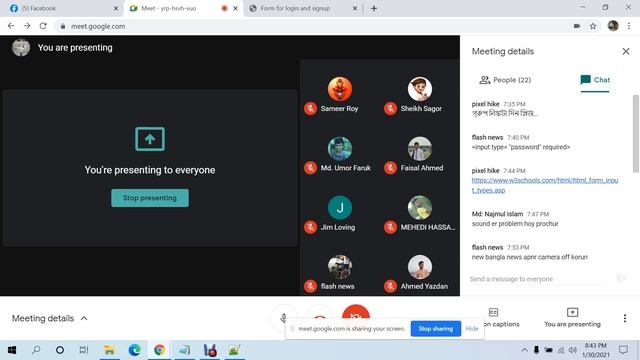
Task: Close the Meeting details side panel
Action: pyautogui.click(x=626, y=51)
